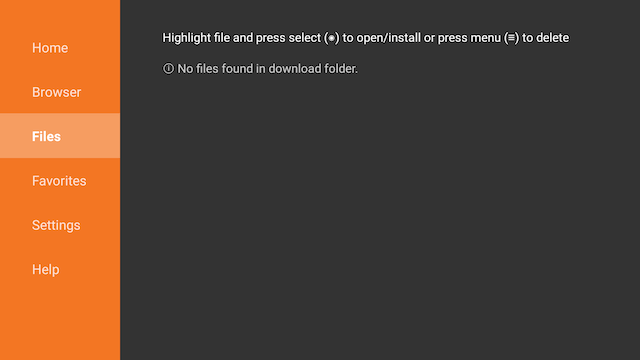Click the No files found message

260,69
